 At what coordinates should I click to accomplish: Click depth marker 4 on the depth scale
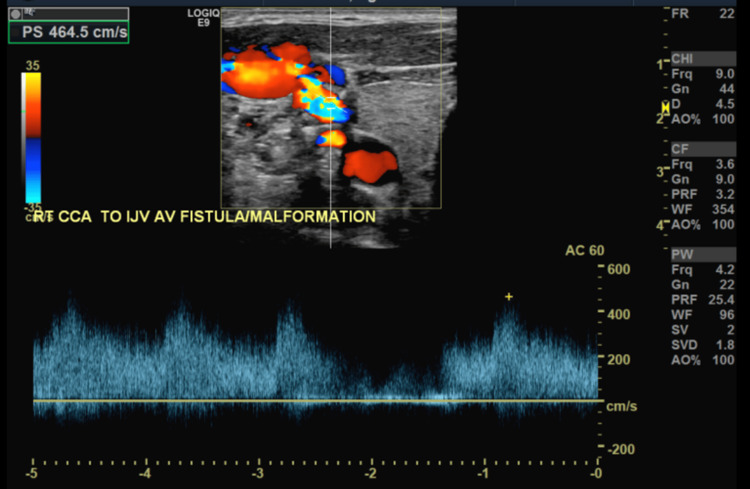click(660, 225)
